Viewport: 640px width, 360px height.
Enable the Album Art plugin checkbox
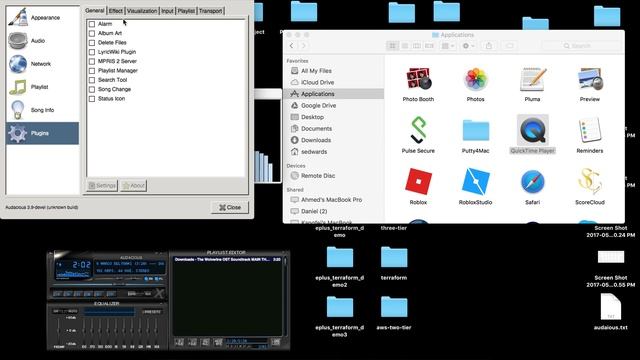(x=92, y=33)
